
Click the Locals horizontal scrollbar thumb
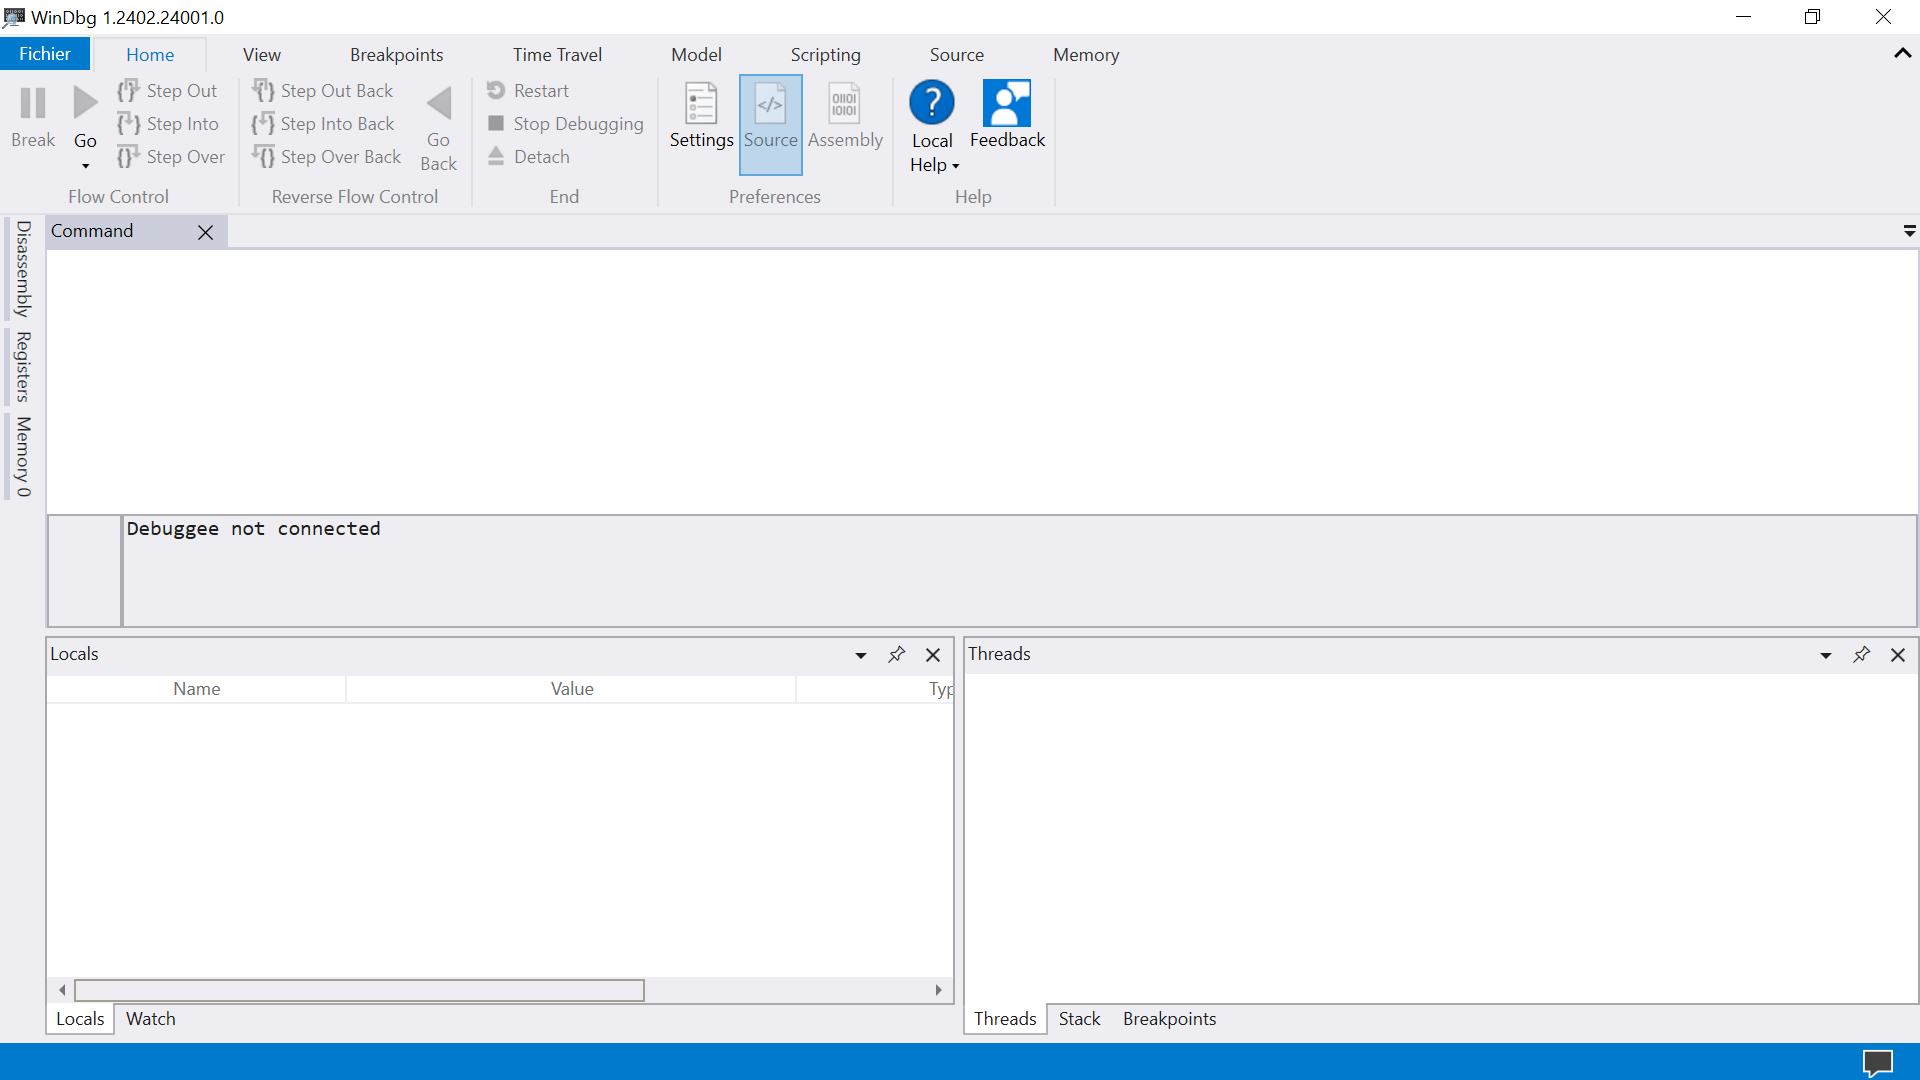(360, 990)
